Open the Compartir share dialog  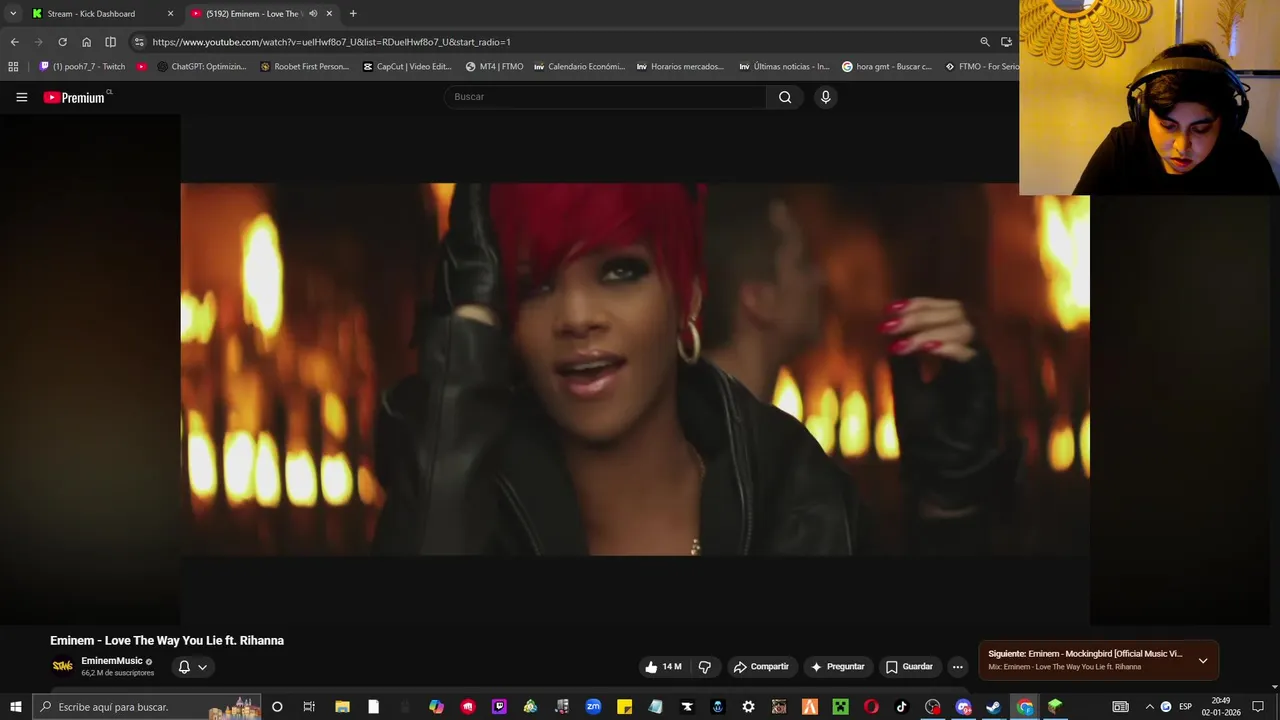[x=761, y=667]
